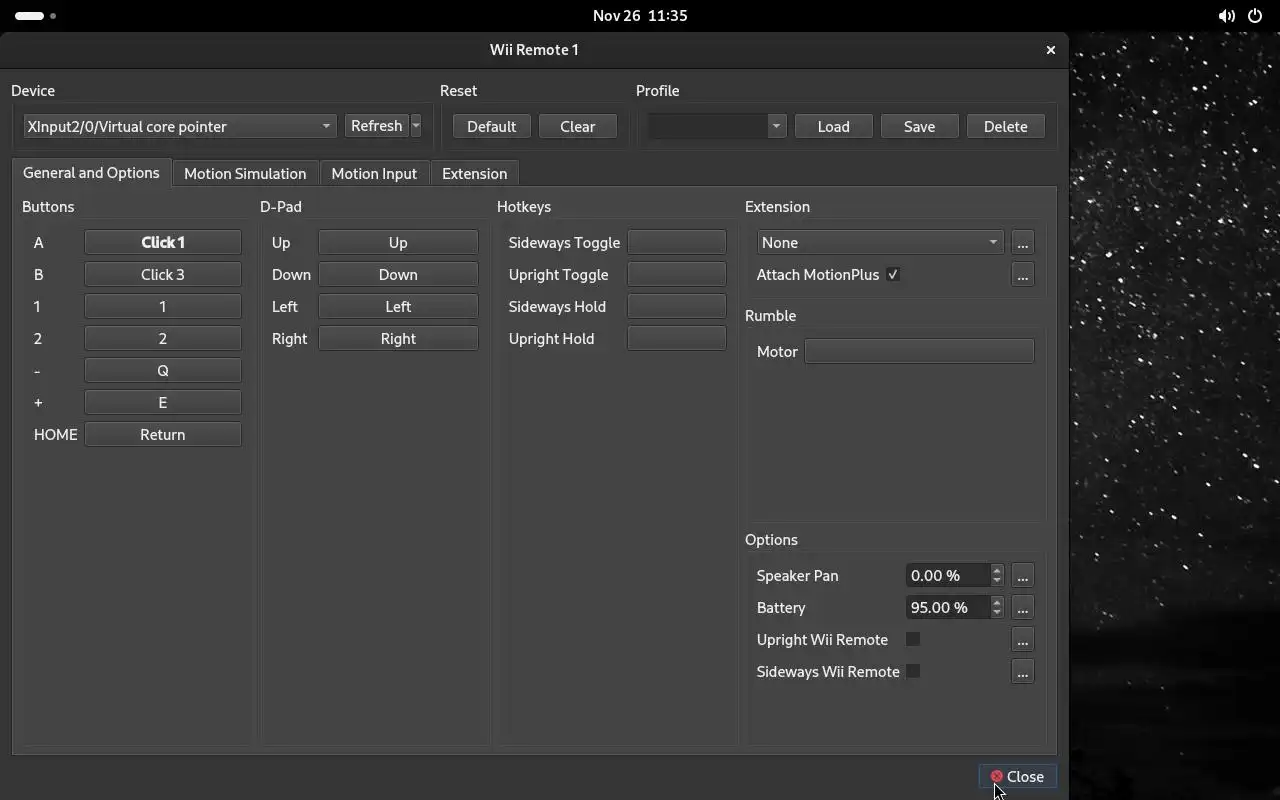Set the Upright Toggle hotkey field
The width and height of the screenshot is (1280, 800).
pyautogui.click(x=677, y=274)
